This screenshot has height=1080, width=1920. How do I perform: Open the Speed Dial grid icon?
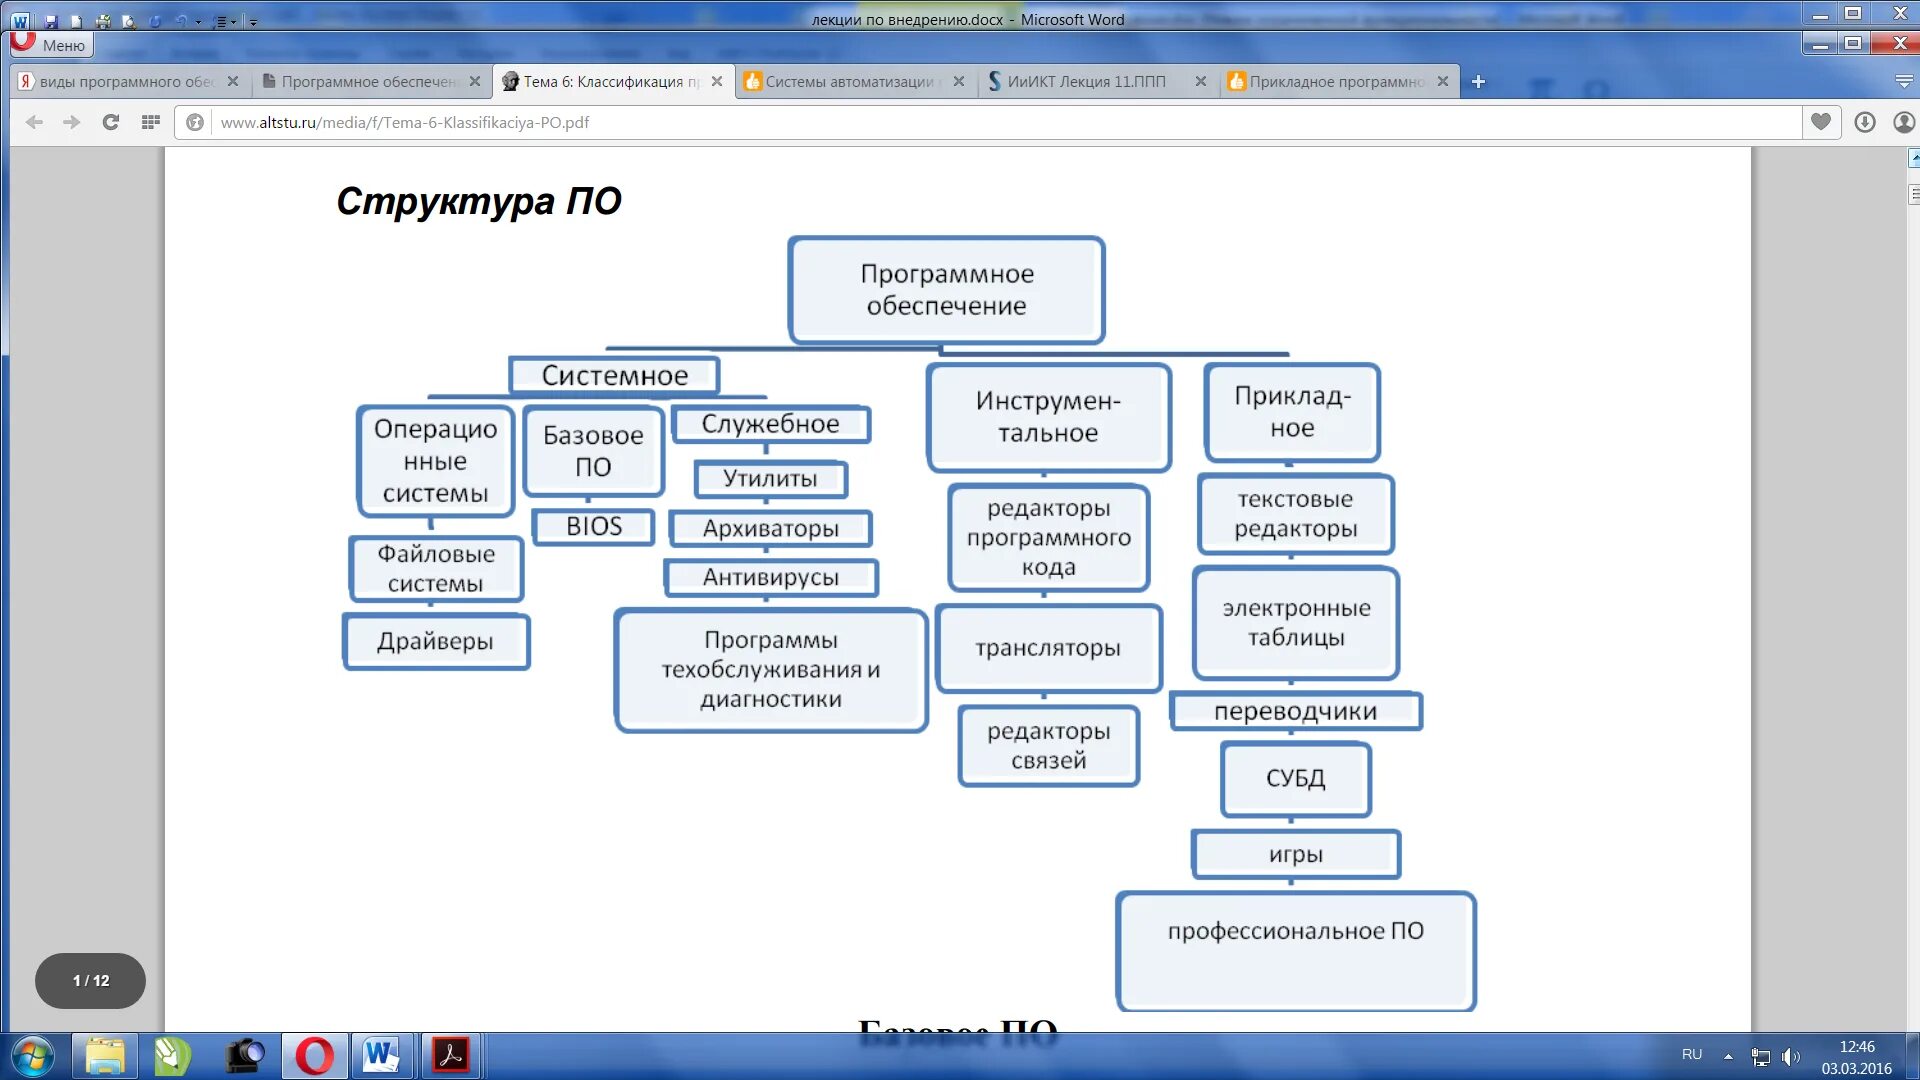click(151, 122)
